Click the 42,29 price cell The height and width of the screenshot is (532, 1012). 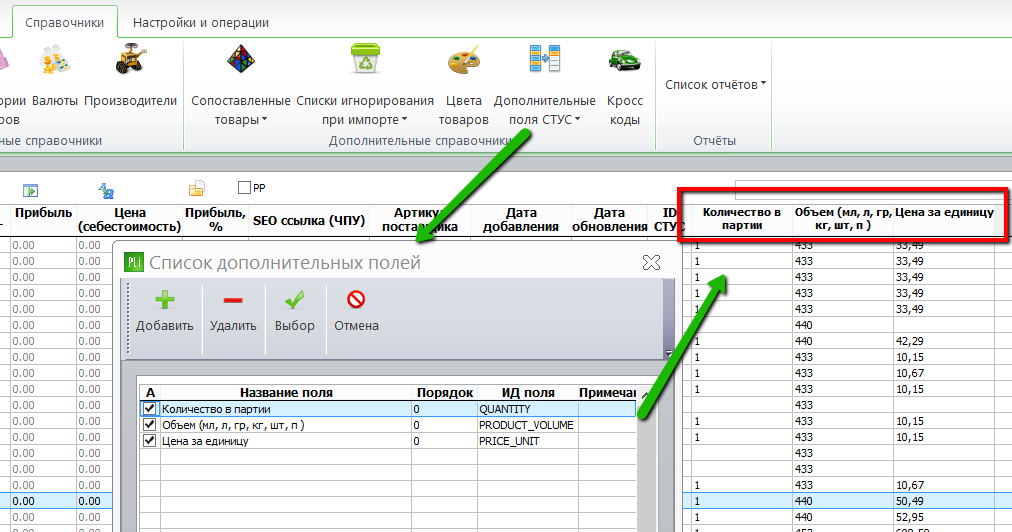(944, 341)
